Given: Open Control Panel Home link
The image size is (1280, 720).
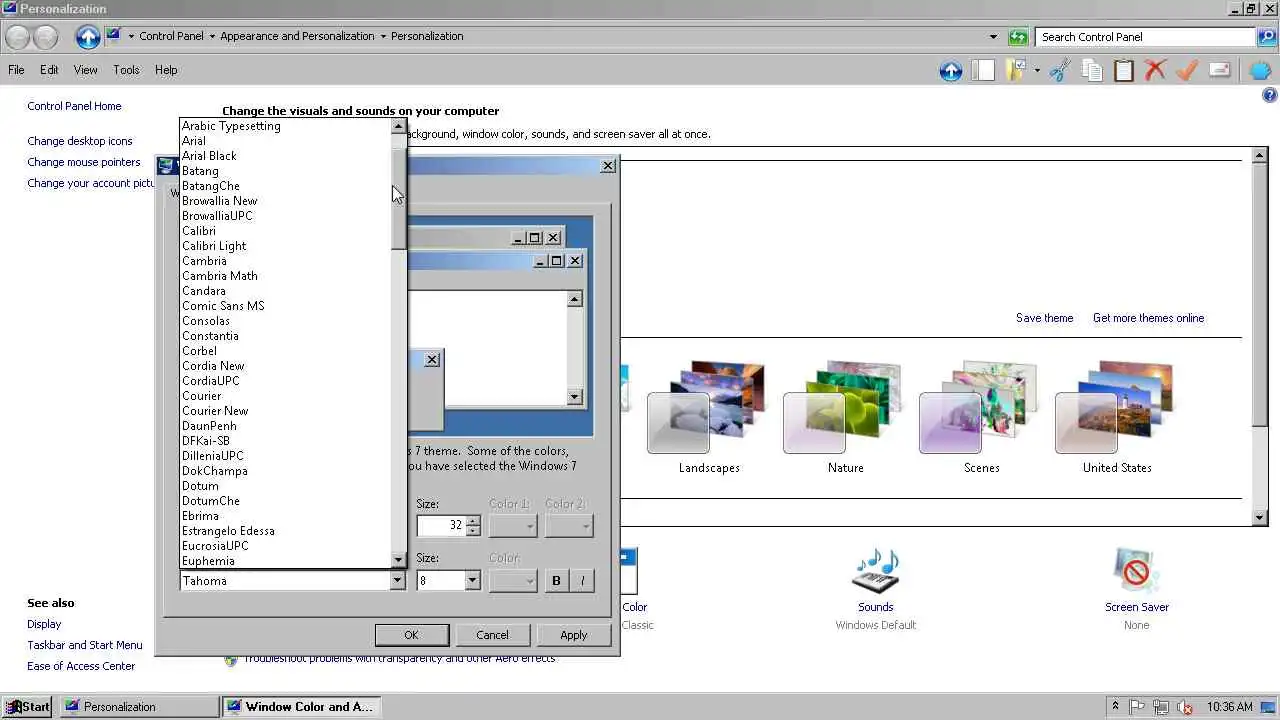Looking at the screenshot, I should (74, 106).
